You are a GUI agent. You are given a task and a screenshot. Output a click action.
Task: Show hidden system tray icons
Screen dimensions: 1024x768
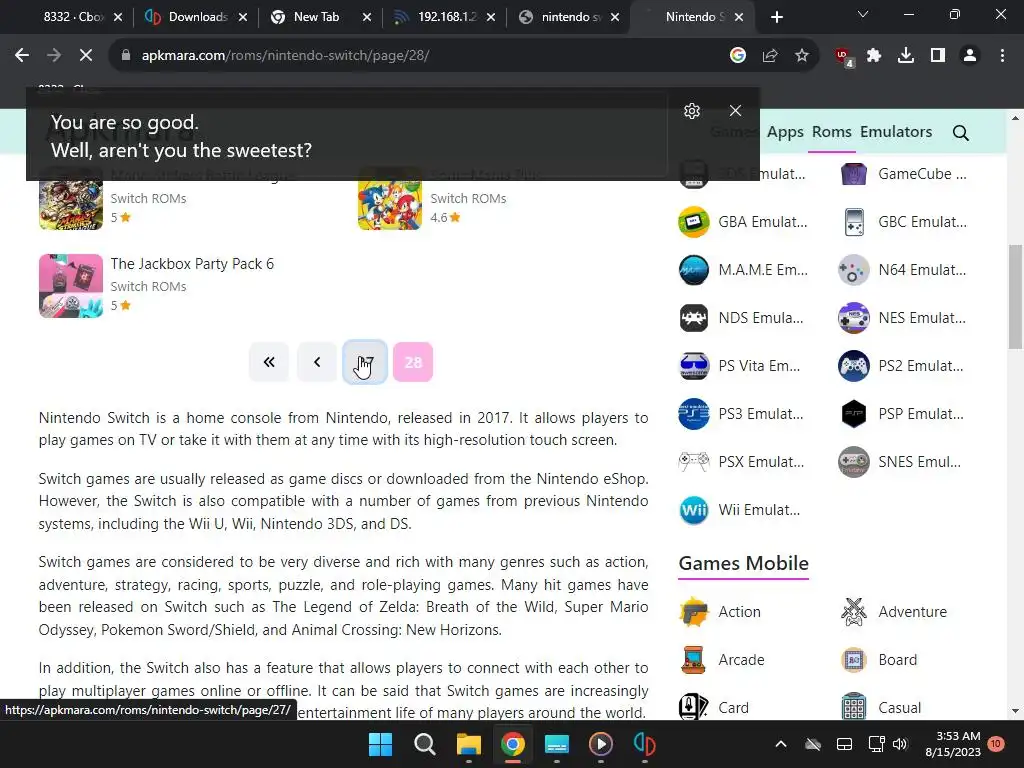coord(780,744)
